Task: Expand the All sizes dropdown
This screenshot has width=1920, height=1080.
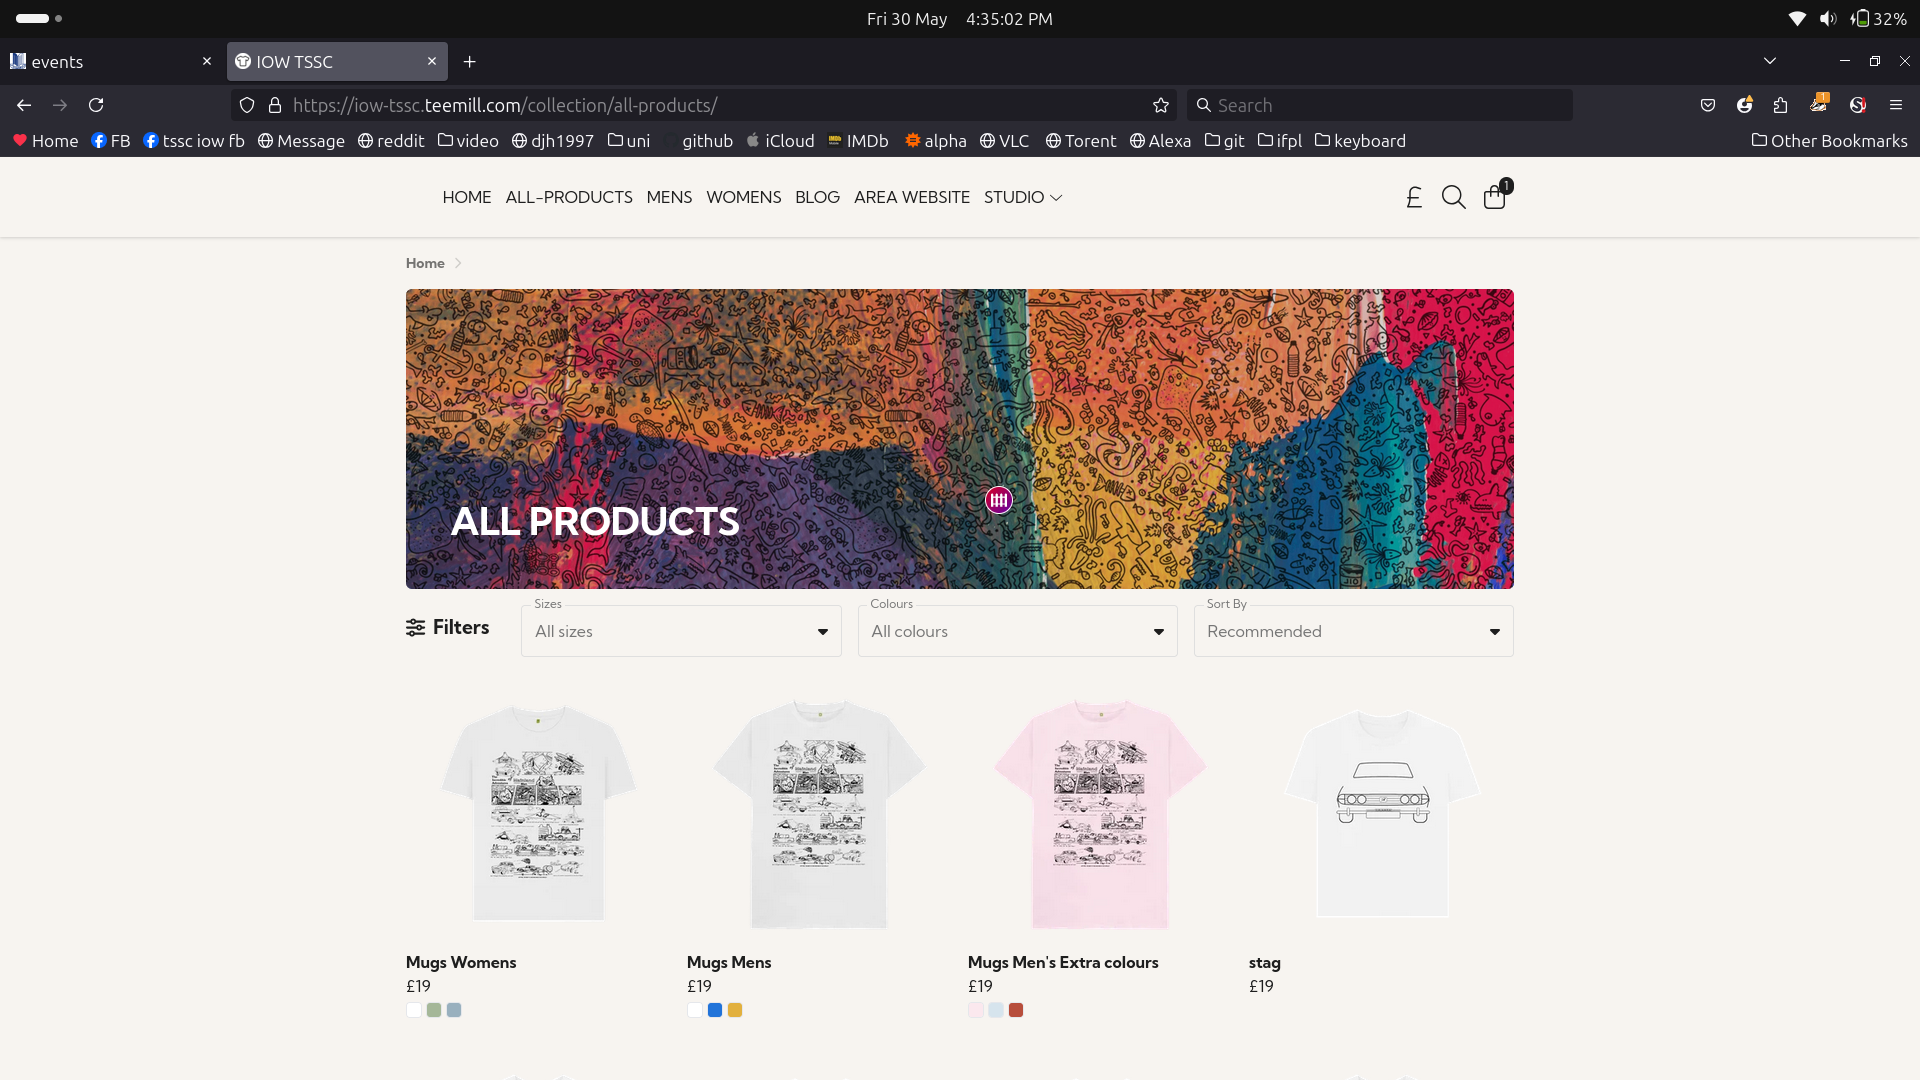Action: (x=681, y=631)
